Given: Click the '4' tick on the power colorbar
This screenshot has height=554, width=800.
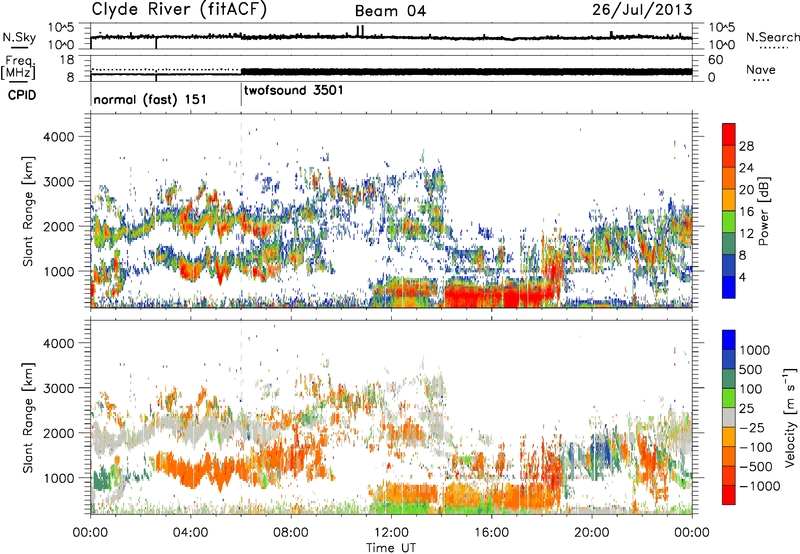Looking at the screenshot, I should [x=742, y=277].
